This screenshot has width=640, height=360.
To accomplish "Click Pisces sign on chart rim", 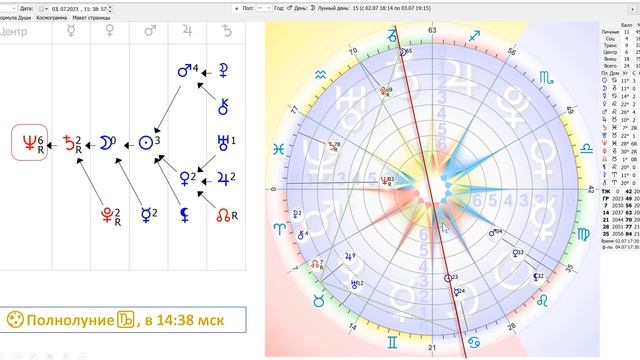I will coord(279,149).
